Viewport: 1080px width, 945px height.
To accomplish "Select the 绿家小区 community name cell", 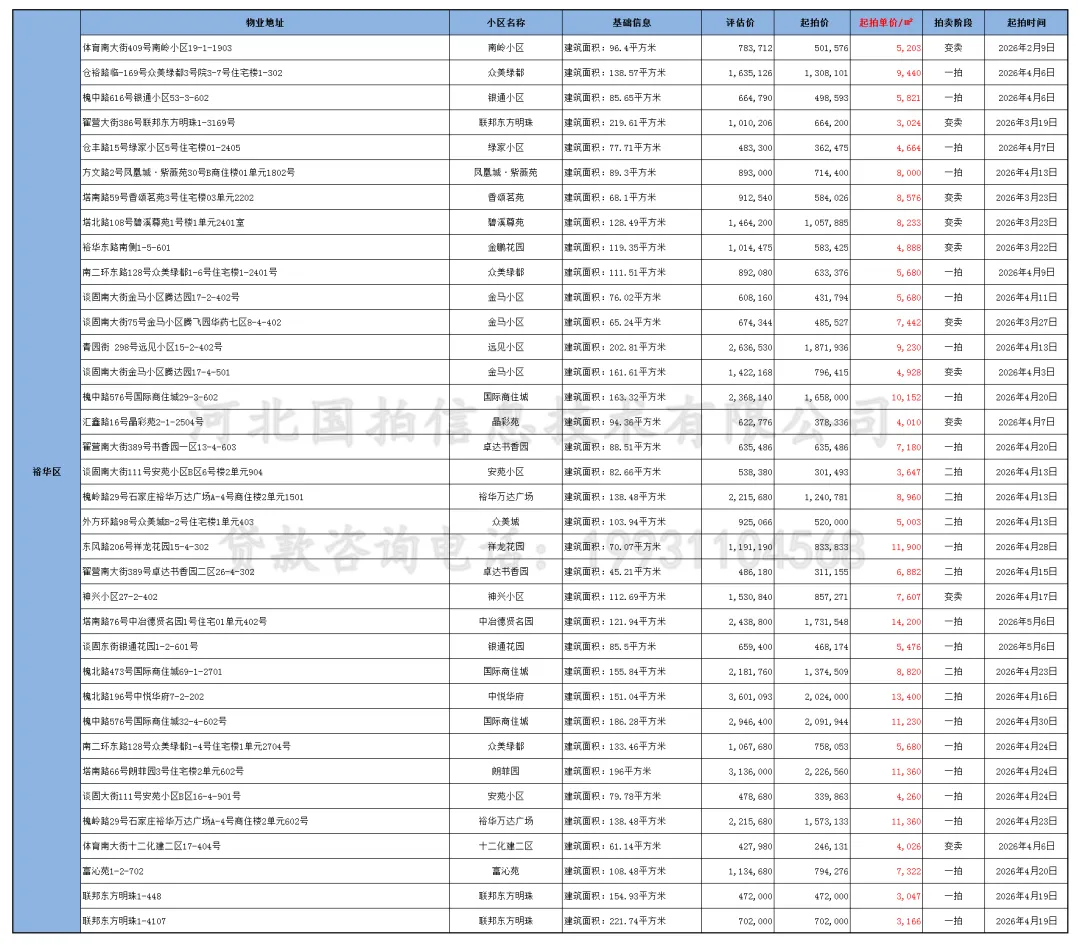I will 506,148.
